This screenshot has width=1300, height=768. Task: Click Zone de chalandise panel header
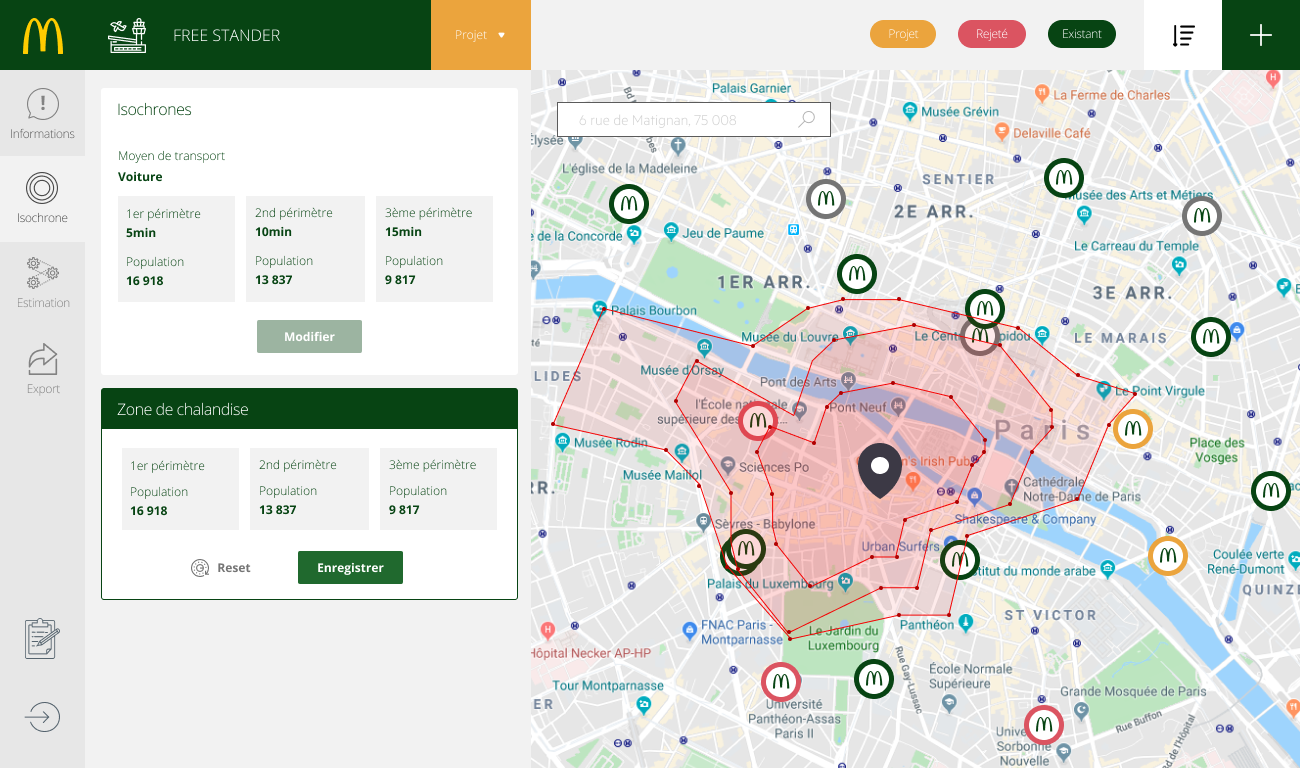309,409
